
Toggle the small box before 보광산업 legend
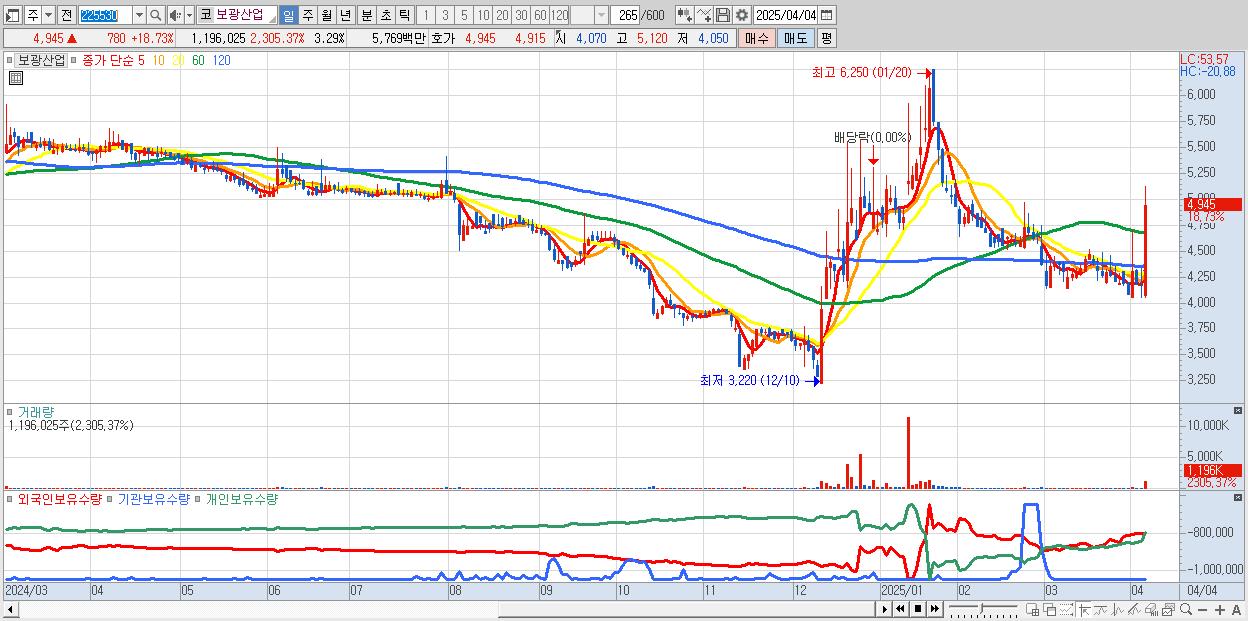pos(11,61)
